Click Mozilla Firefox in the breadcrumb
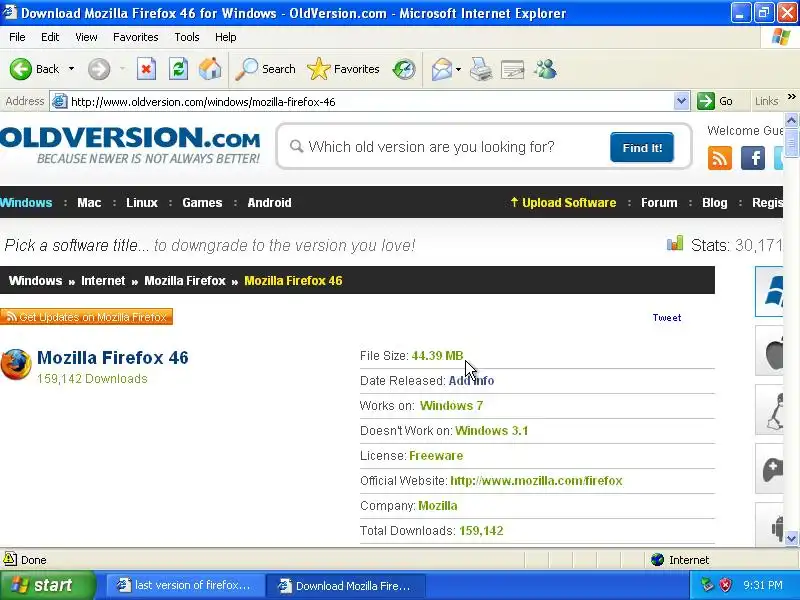The image size is (800, 600). [x=185, y=281]
